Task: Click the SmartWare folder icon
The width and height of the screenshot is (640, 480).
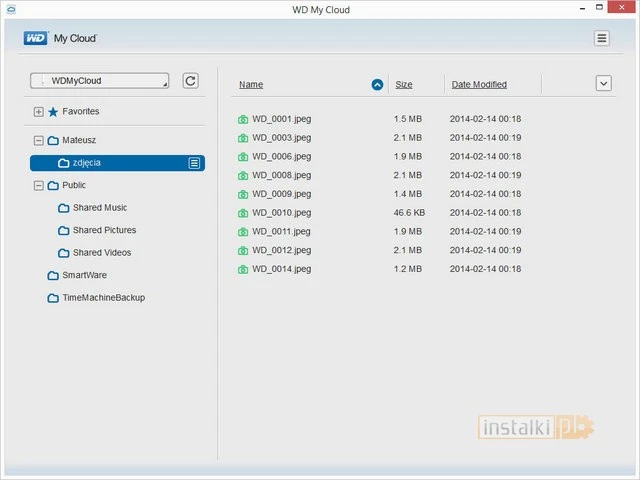Action: [x=53, y=276]
